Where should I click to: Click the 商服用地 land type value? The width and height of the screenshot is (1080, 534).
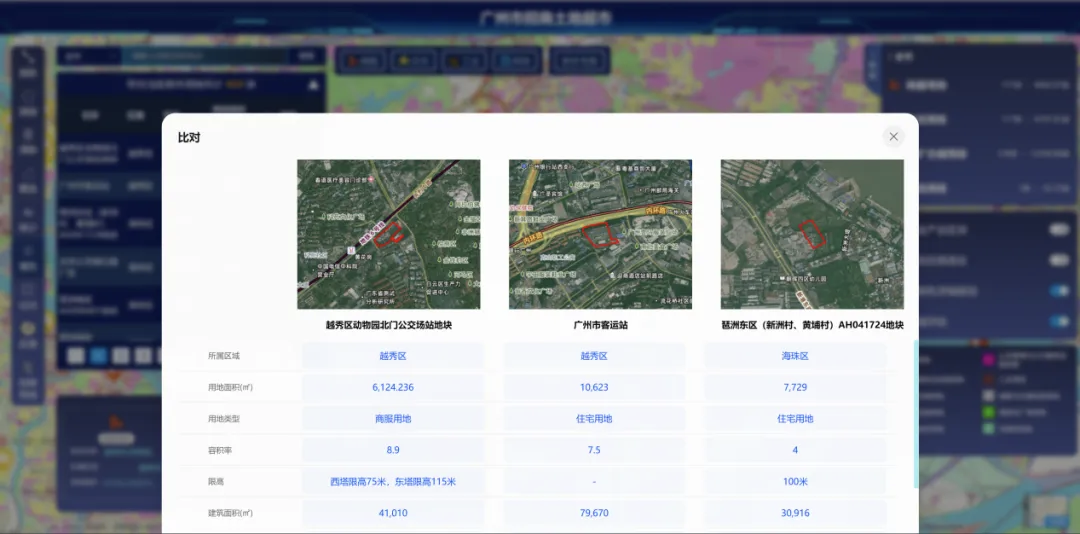(x=393, y=419)
